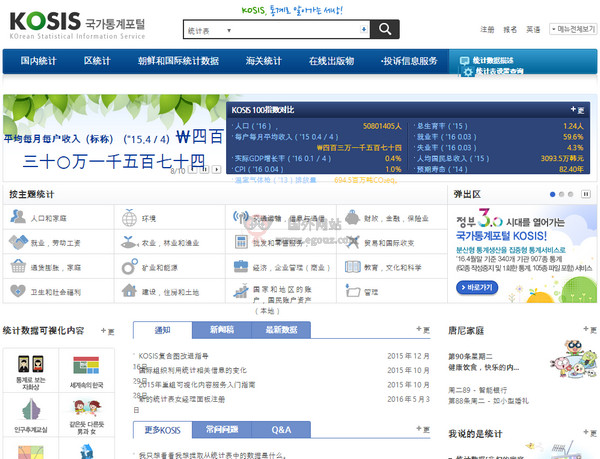Open the 人口和家庭 people icon
This screenshot has width=600, height=459.
pyautogui.click(x=18, y=217)
